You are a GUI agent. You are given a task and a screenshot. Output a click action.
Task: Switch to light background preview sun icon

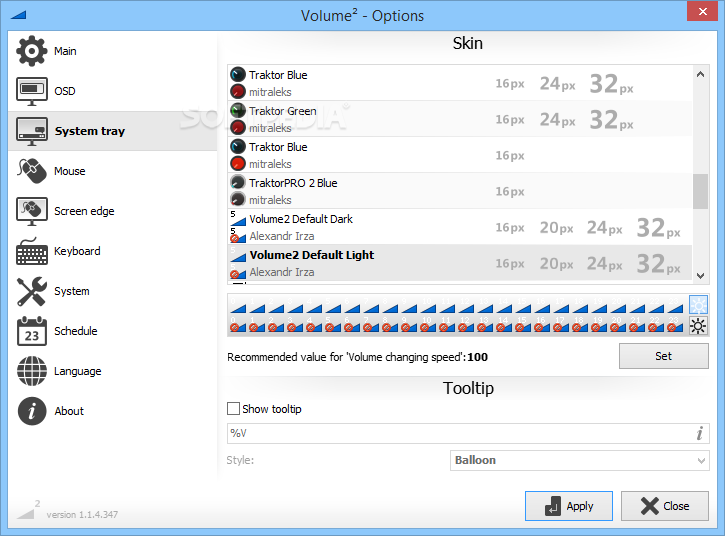(x=698, y=305)
